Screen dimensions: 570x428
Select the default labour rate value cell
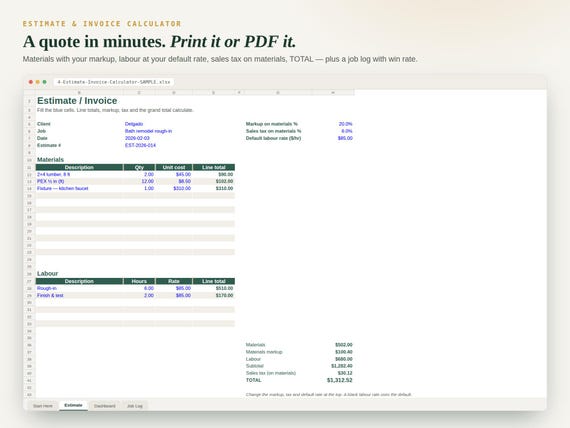coord(345,138)
